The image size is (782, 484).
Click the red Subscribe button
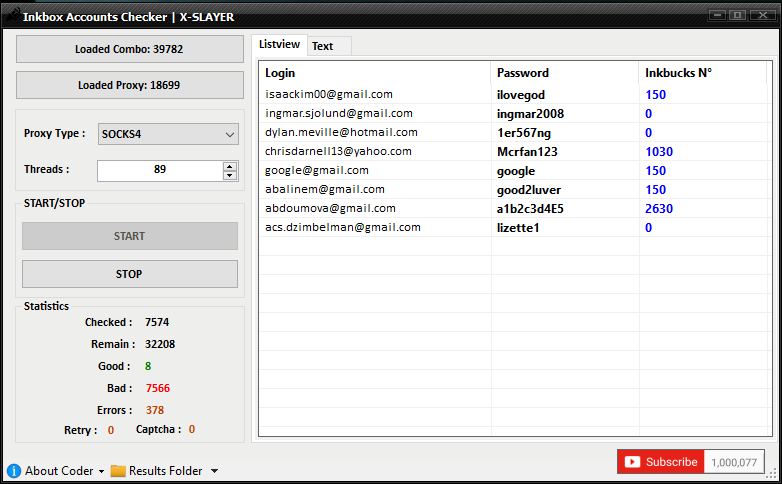coord(661,462)
